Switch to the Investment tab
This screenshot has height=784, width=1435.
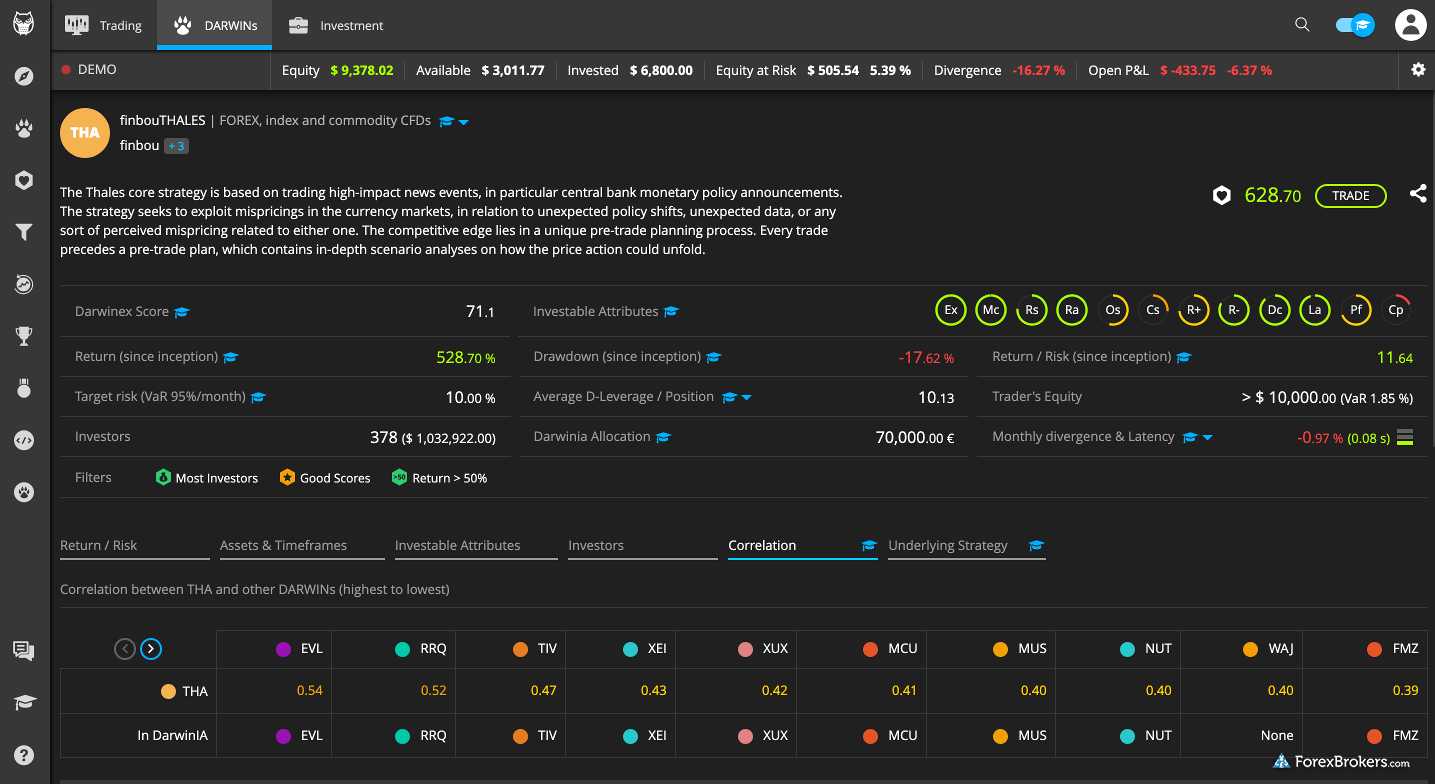tap(336, 25)
